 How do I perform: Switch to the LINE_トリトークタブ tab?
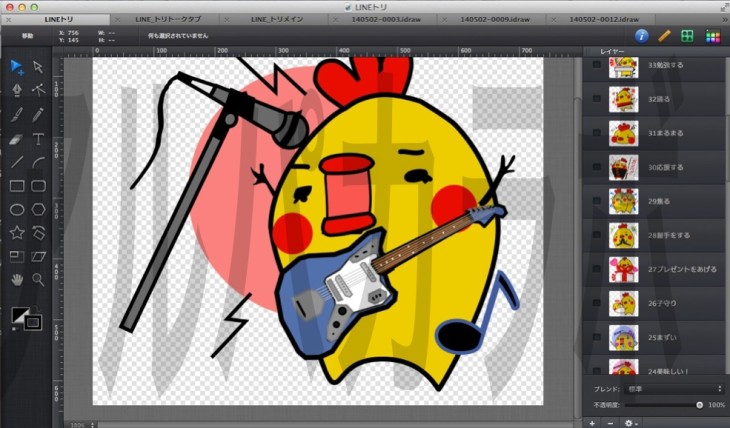click(168, 20)
